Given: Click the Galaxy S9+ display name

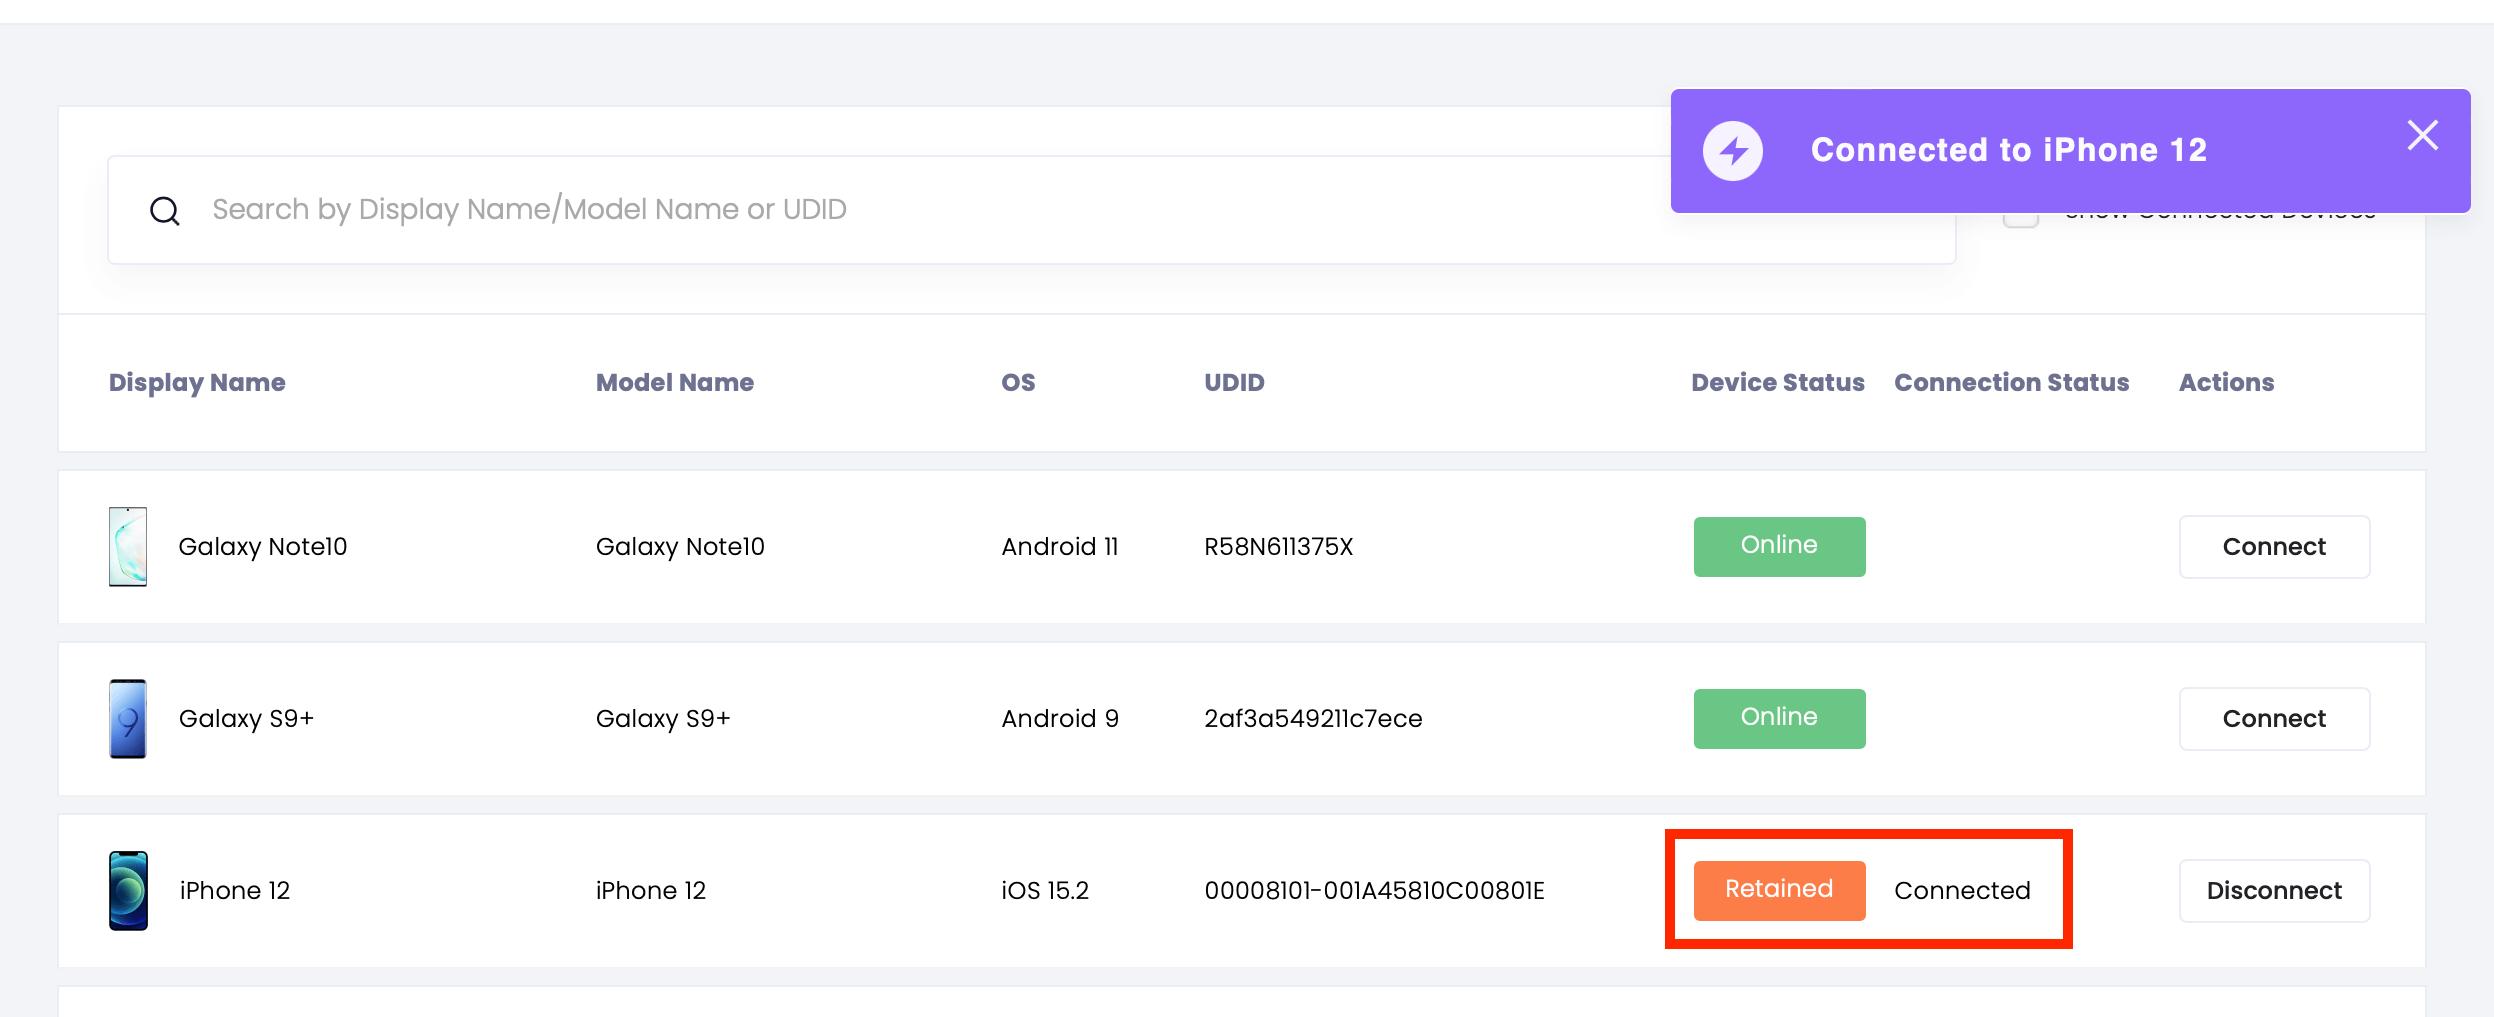Looking at the screenshot, I should [x=246, y=719].
